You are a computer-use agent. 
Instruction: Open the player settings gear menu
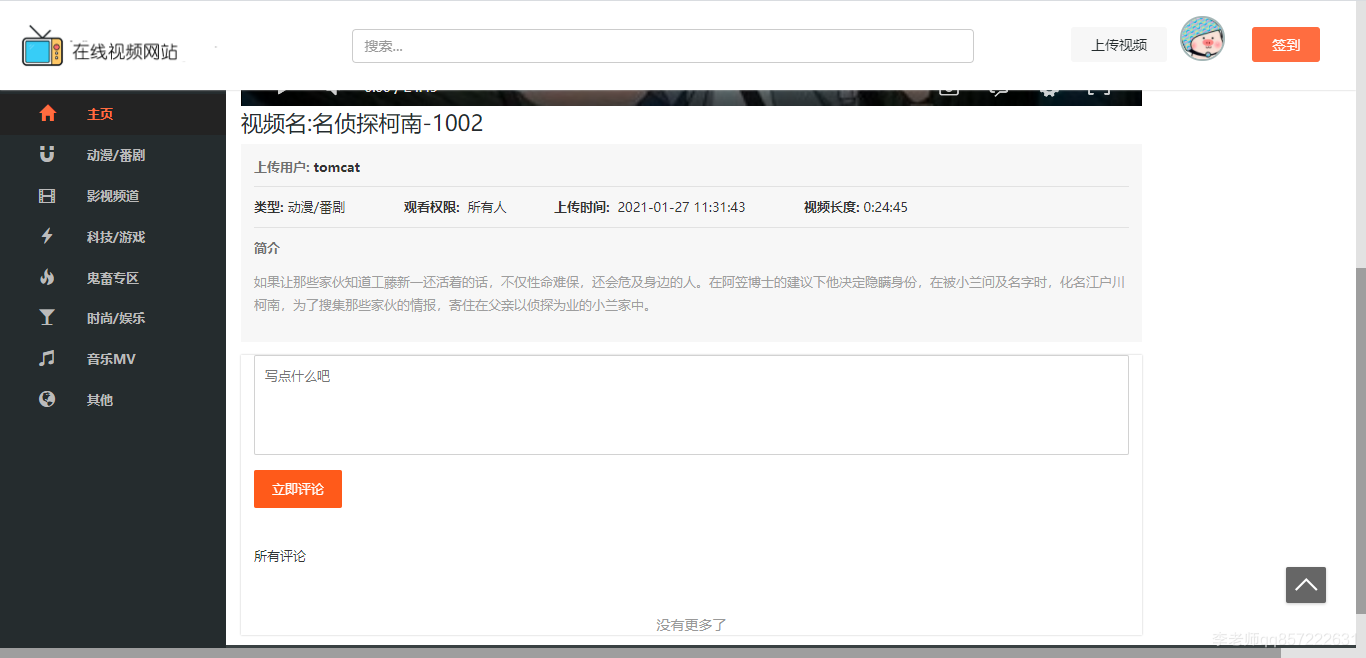(1048, 90)
